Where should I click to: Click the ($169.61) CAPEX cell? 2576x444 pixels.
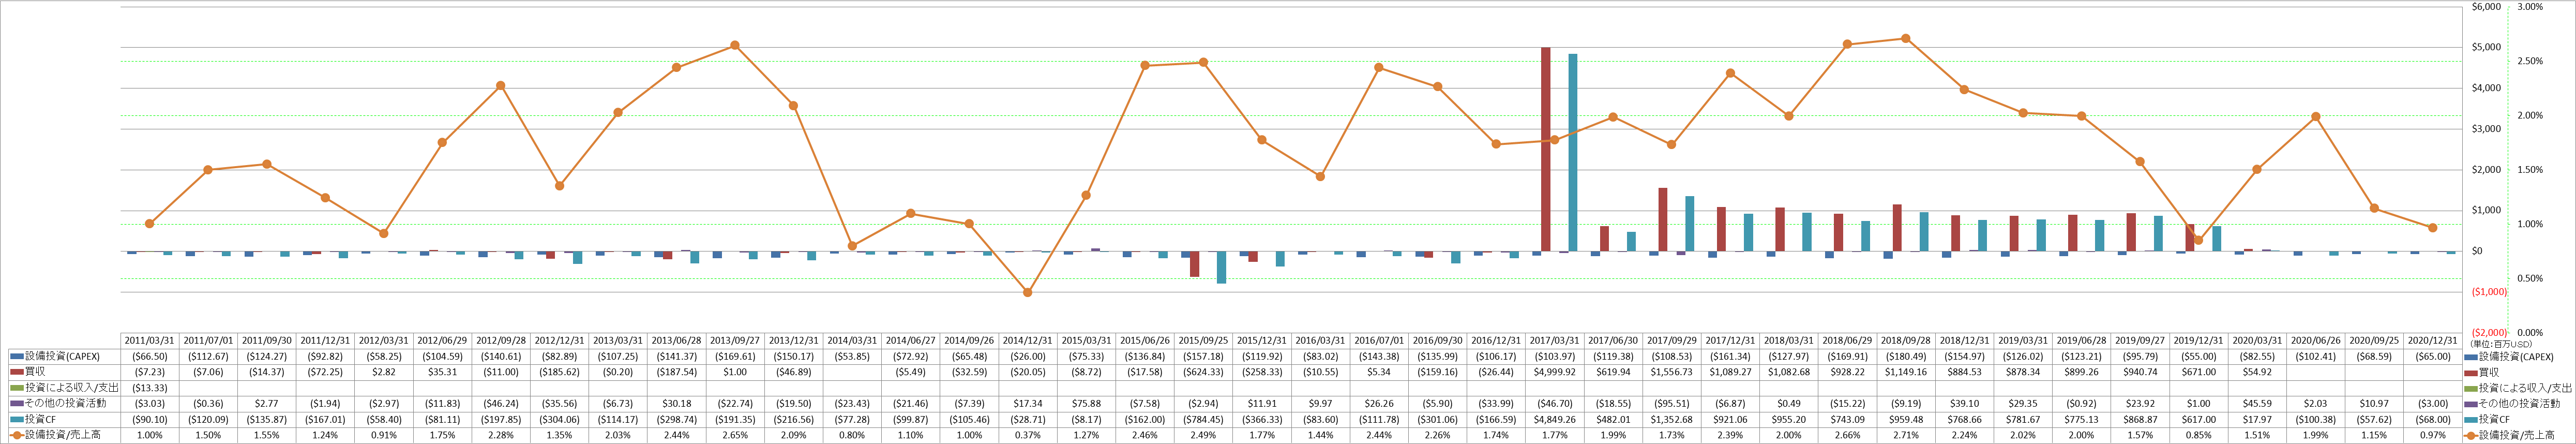tap(735, 356)
